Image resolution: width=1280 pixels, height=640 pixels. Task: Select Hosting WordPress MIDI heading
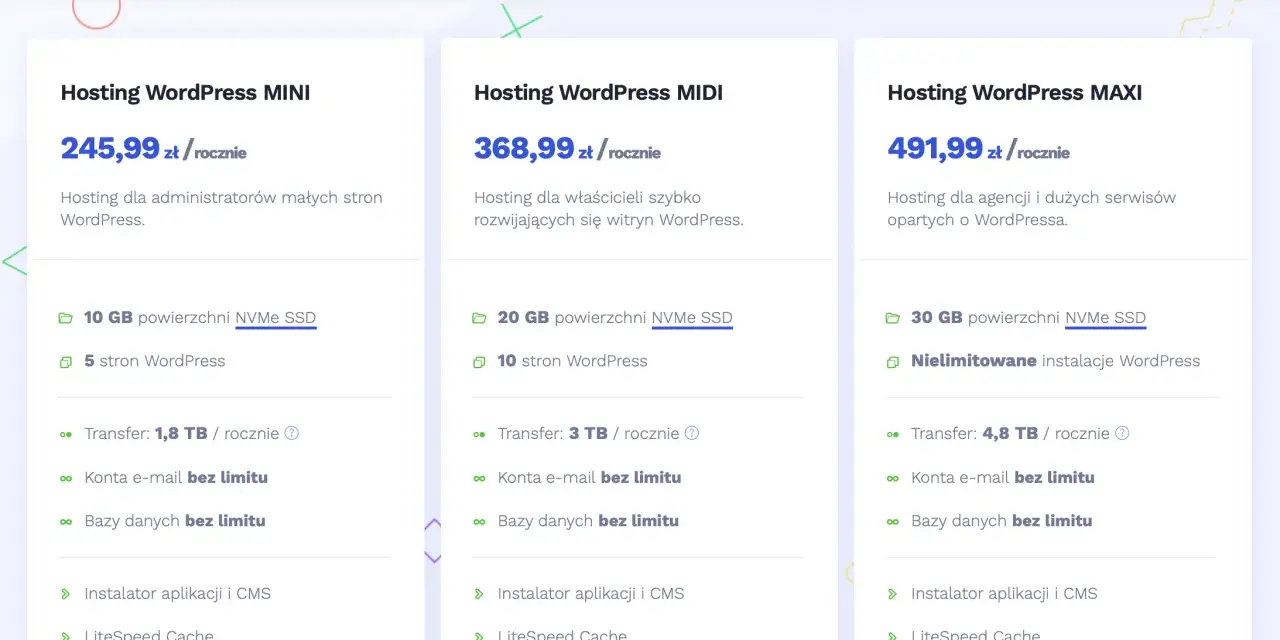pyautogui.click(x=598, y=93)
